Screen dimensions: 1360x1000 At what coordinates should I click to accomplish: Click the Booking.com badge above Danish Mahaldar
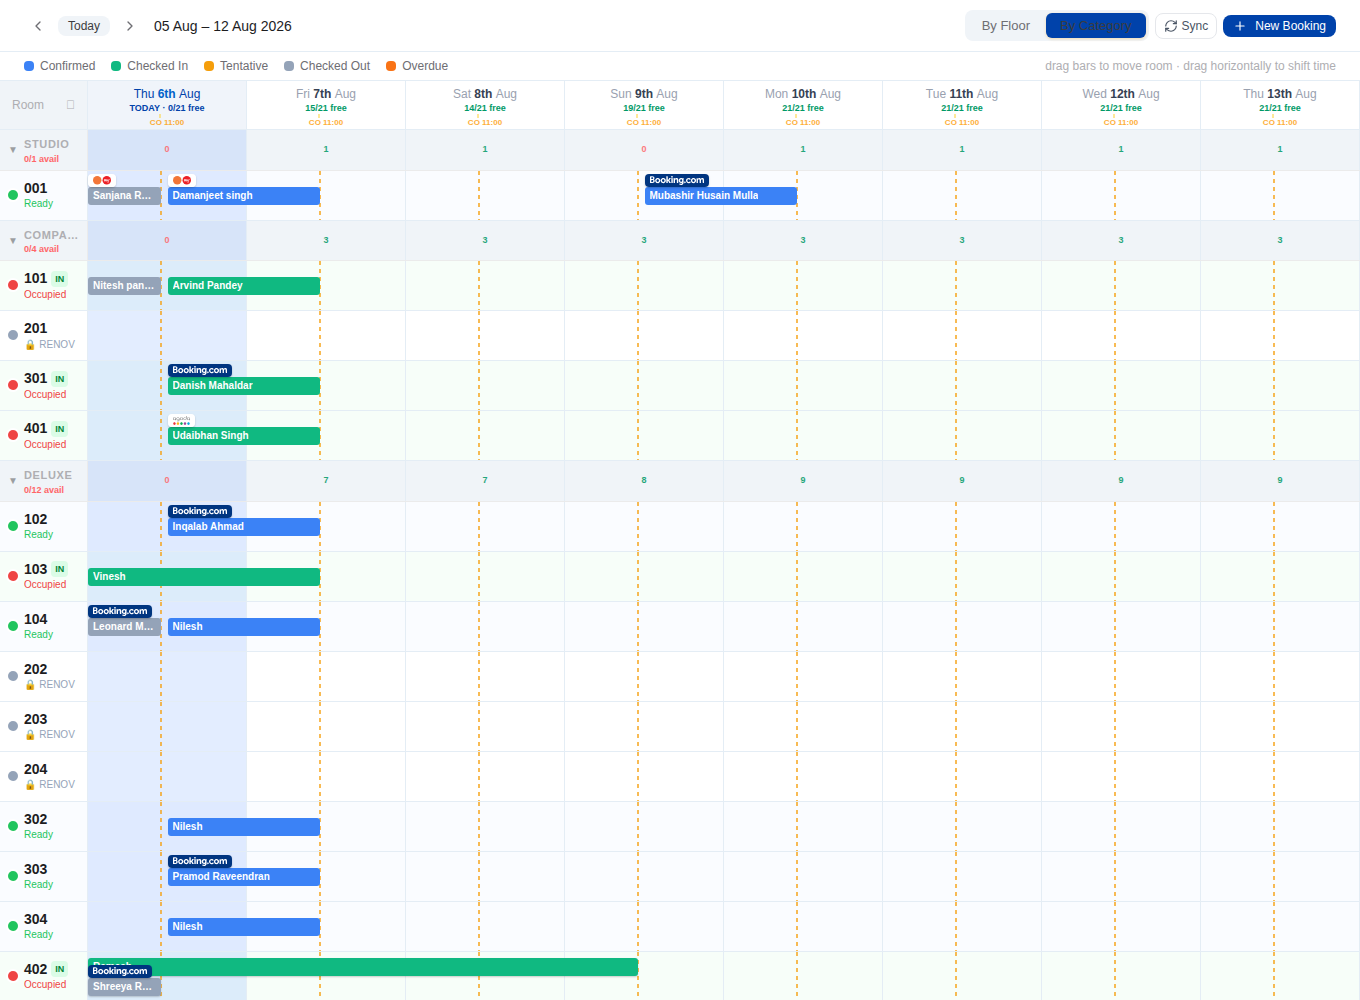point(200,370)
